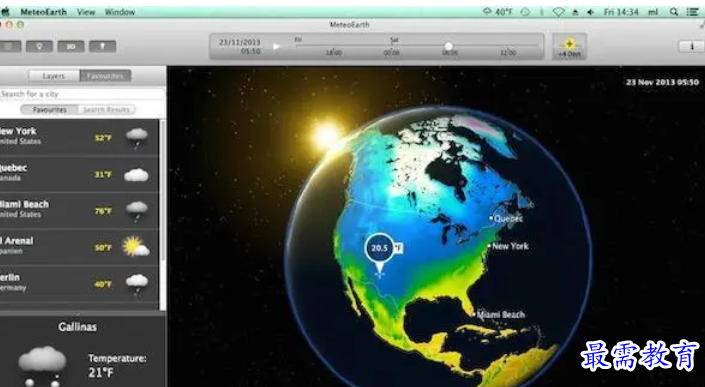Click the snow cloud icon for Gallinas
Image resolution: width=705 pixels, height=387 pixels.
pos(42,365)
